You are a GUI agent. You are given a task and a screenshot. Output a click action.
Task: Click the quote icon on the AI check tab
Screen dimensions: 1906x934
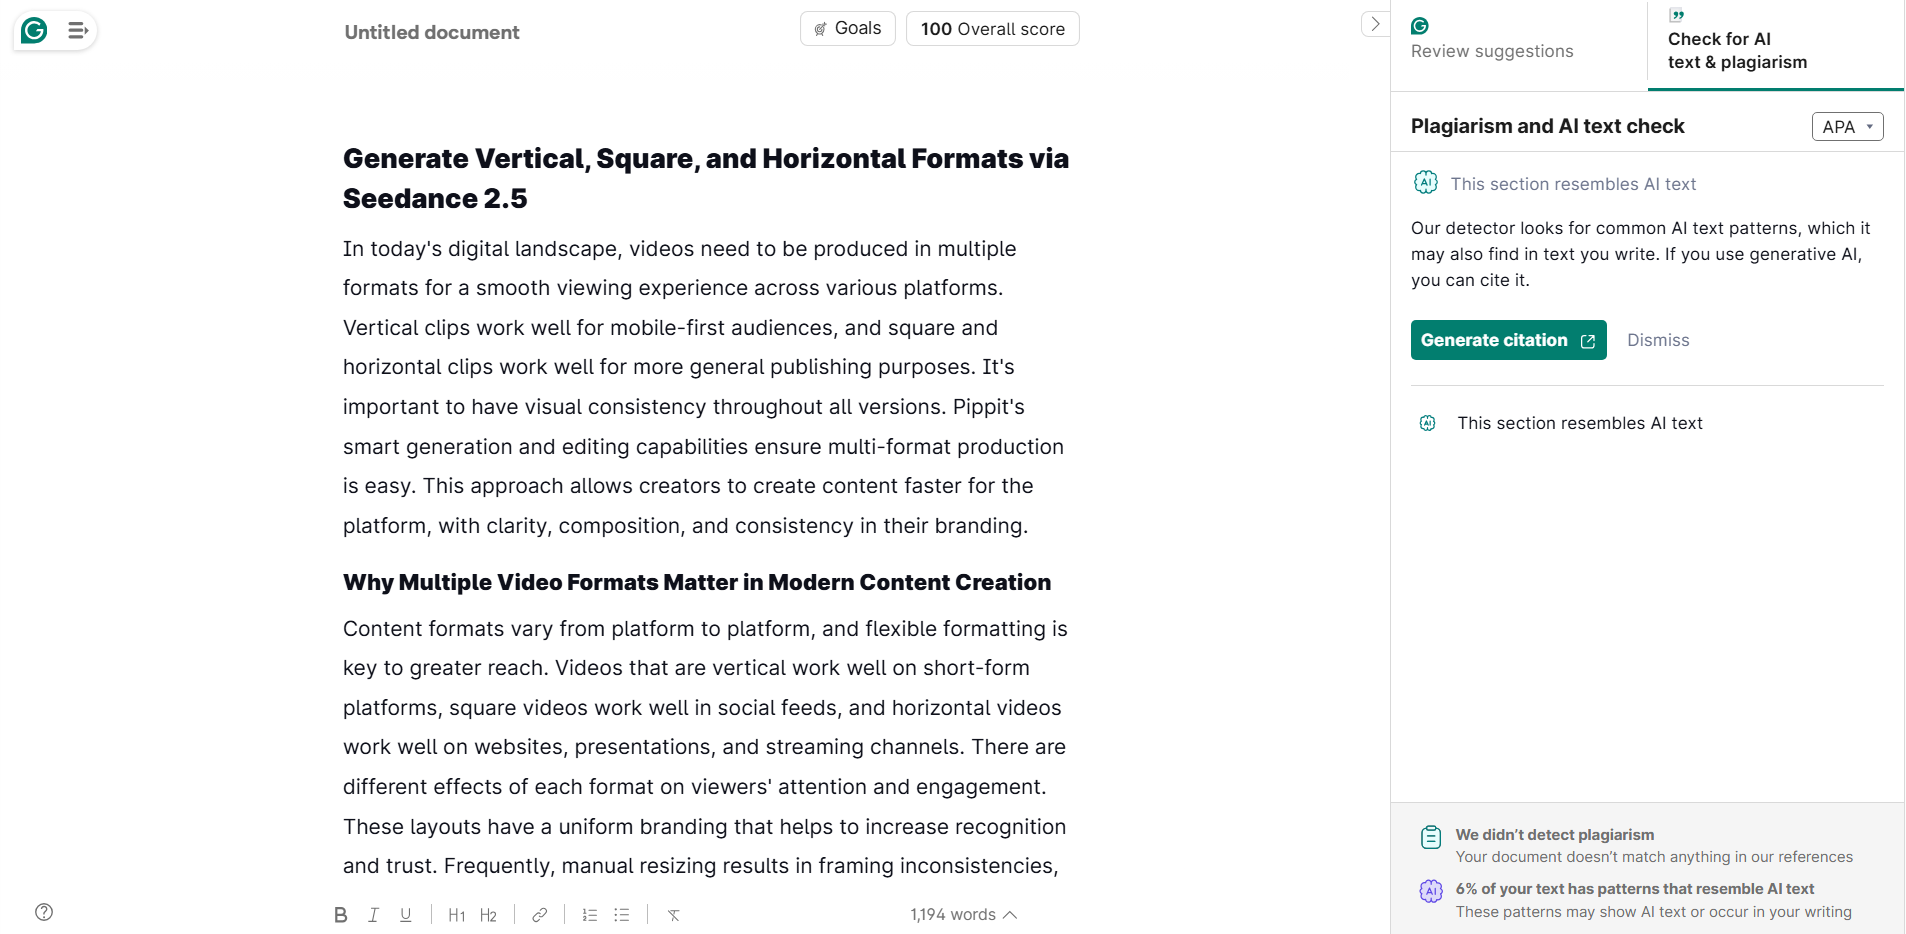click(1677, 15)
